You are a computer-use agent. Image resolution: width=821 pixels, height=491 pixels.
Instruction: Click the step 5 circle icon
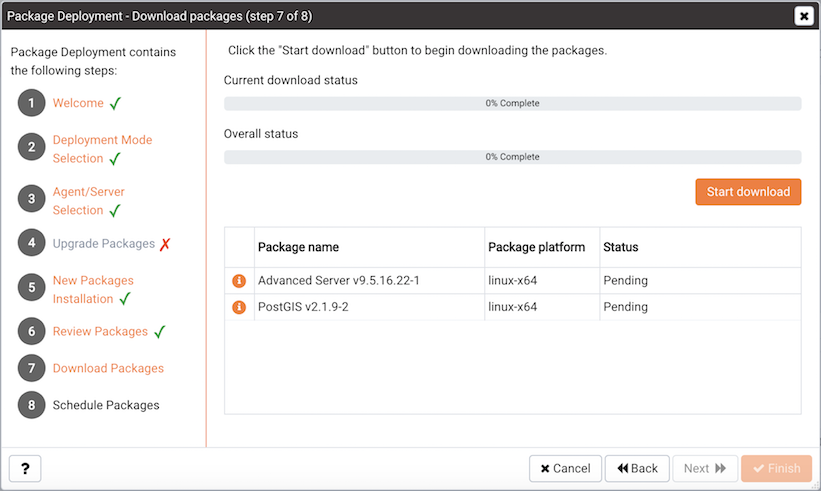tap(31, 287)
